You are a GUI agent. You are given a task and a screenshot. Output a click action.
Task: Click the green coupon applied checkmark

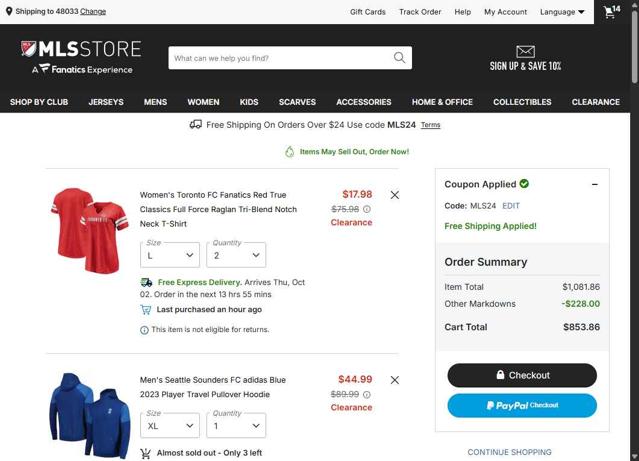pos(524,184)
